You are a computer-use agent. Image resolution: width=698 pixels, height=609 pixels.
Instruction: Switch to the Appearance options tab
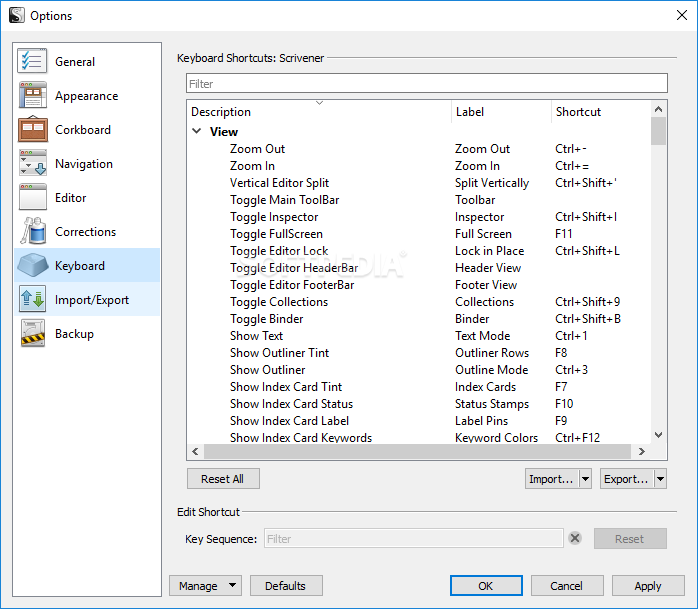click(x=87, y=95)
